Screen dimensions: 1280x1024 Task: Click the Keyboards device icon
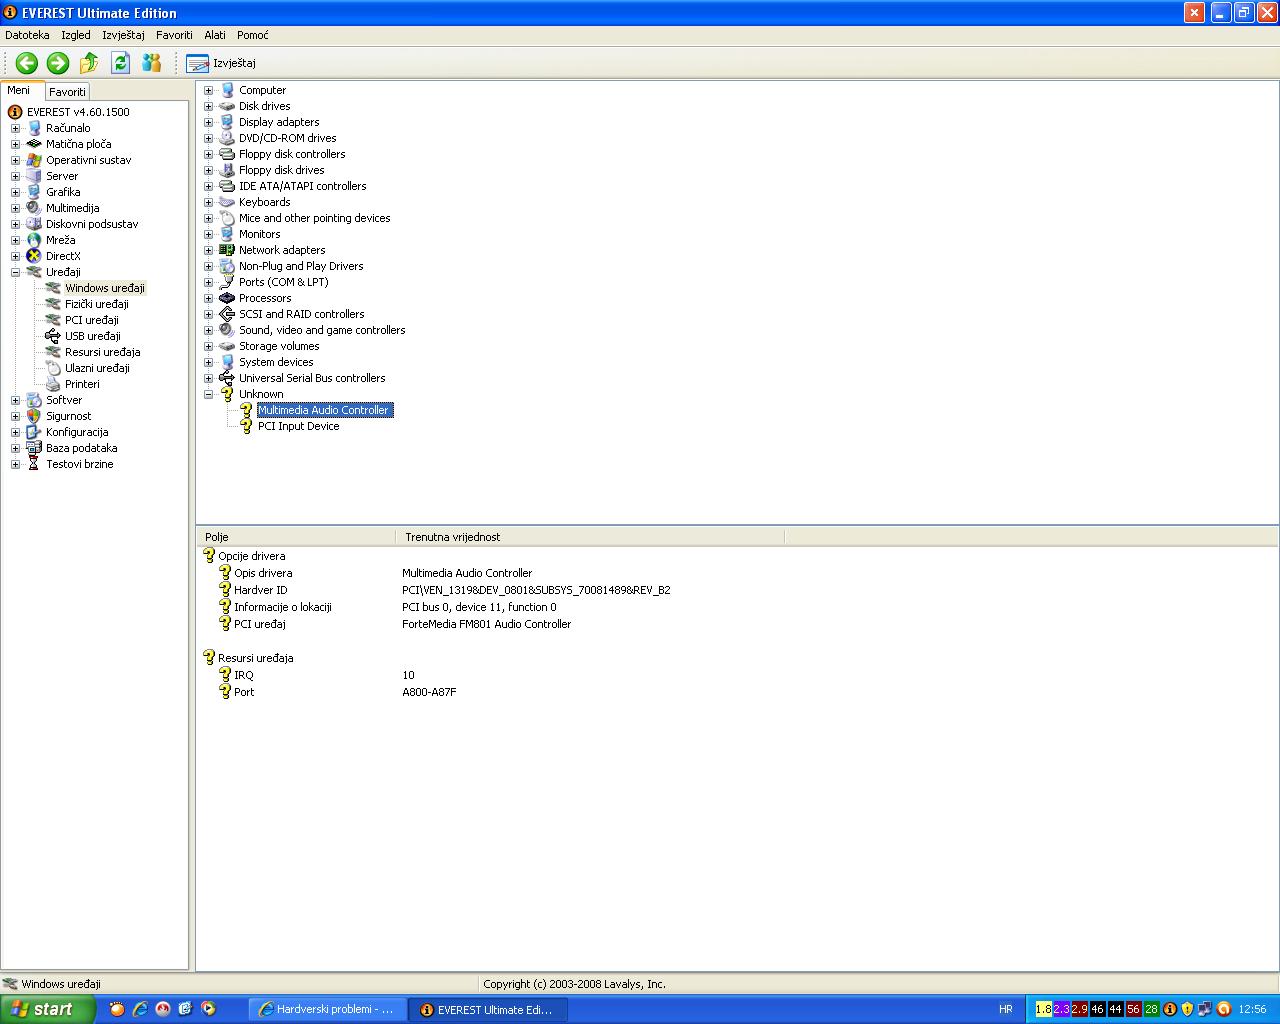pos(227,202)
